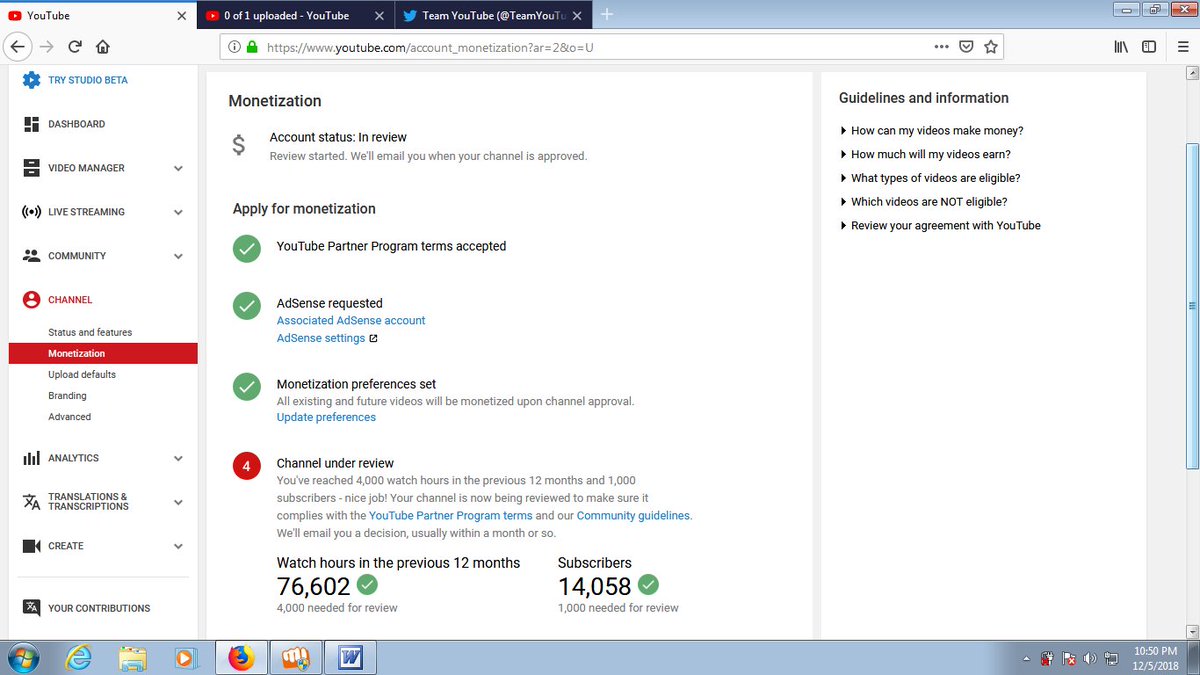
Task: Click the system tray volume icon
Action: click(1089, 659)
